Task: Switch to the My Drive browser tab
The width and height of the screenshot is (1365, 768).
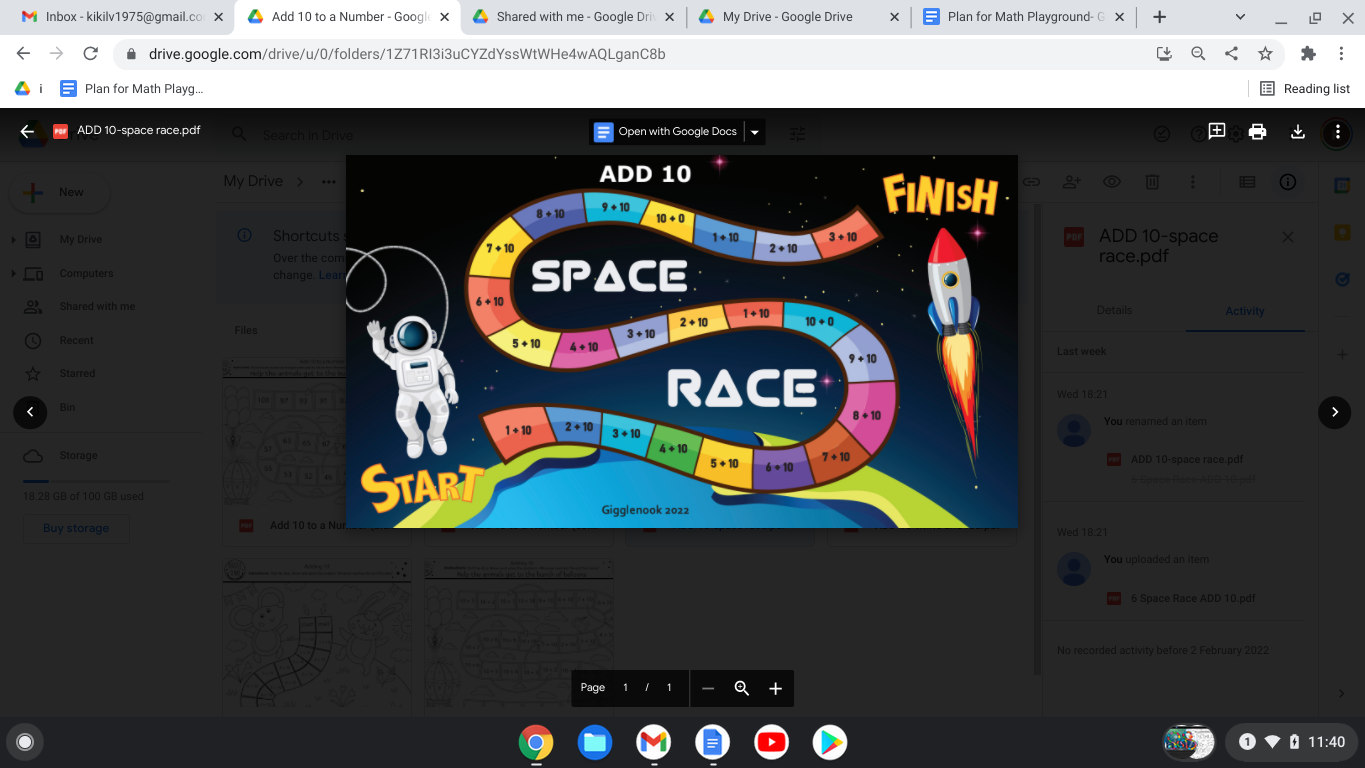Action: click(788, 17)
